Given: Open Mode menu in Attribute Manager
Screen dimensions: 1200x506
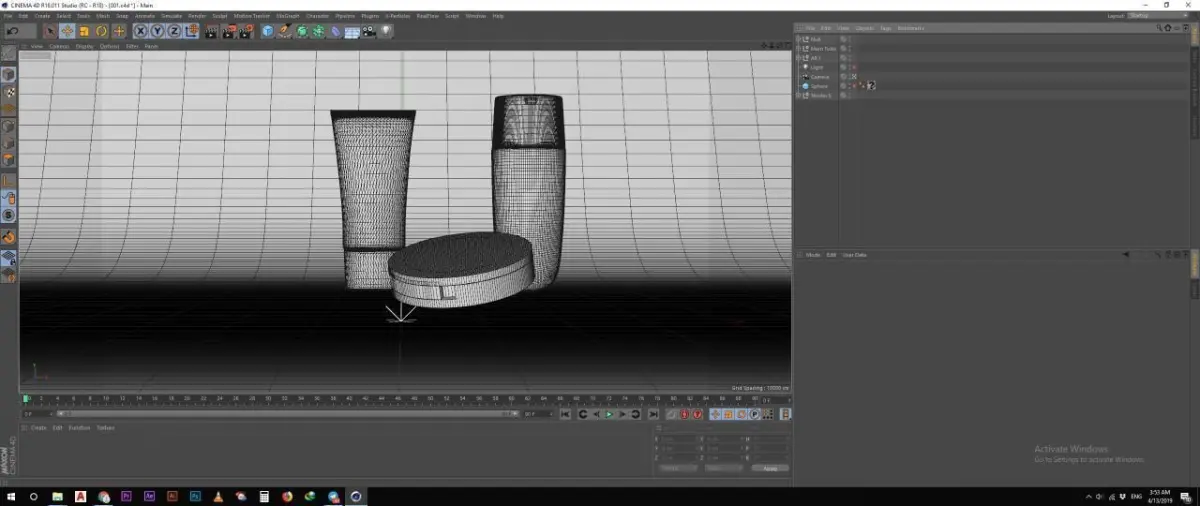Looking at the screenshot, I should pos(813,255).
